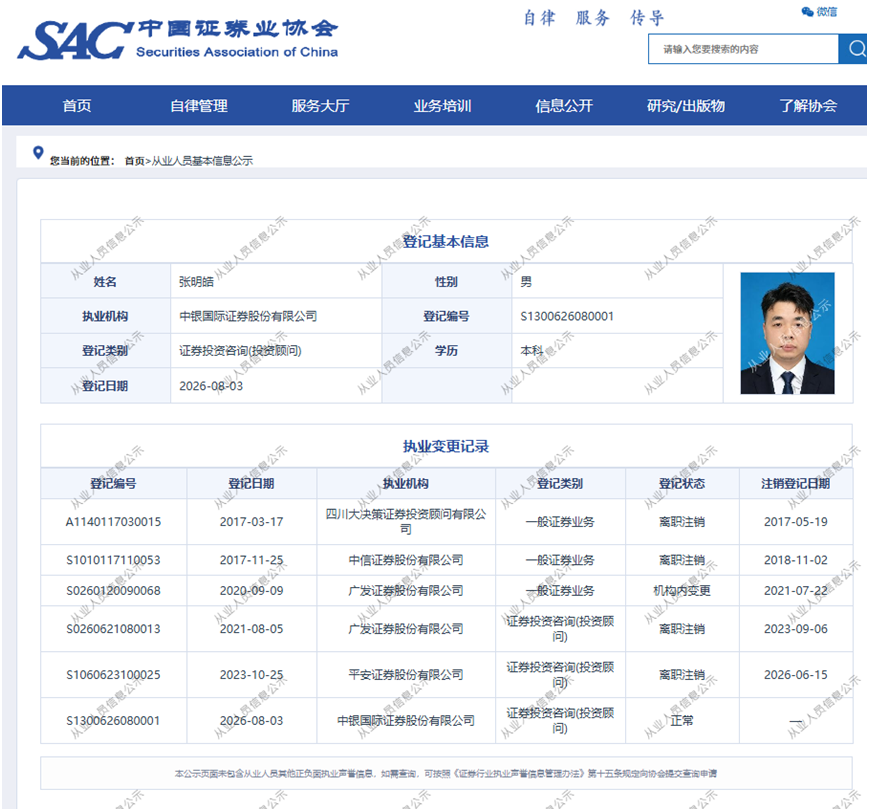Select record number S0260621080013
The height and width of the screenshot is (811, 869).
pos(113,629)
